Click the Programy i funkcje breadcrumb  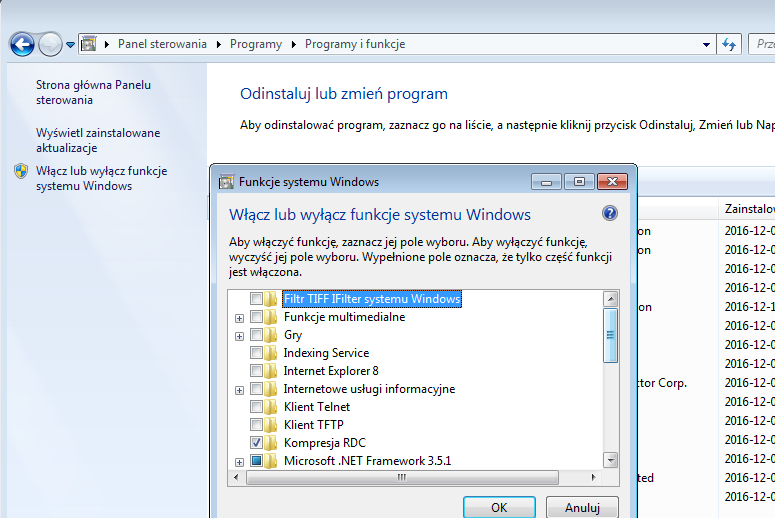(x=355, y=44)
